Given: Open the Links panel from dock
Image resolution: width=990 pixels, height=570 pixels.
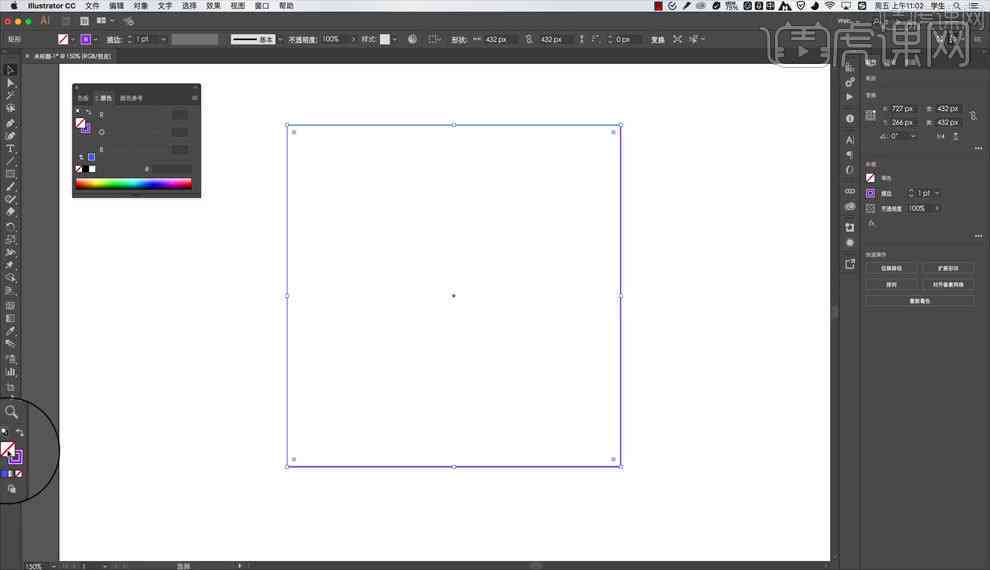Looking at the screenshot, I should [x=850, y=191].
